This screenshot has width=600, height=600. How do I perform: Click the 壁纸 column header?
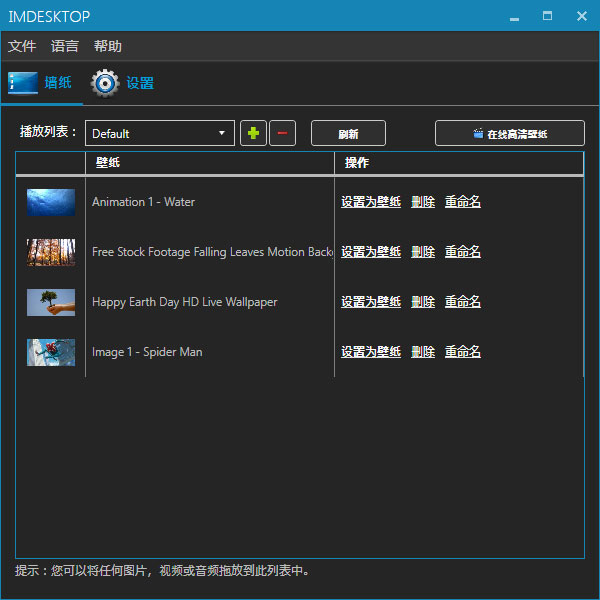[x=108, y=163]
